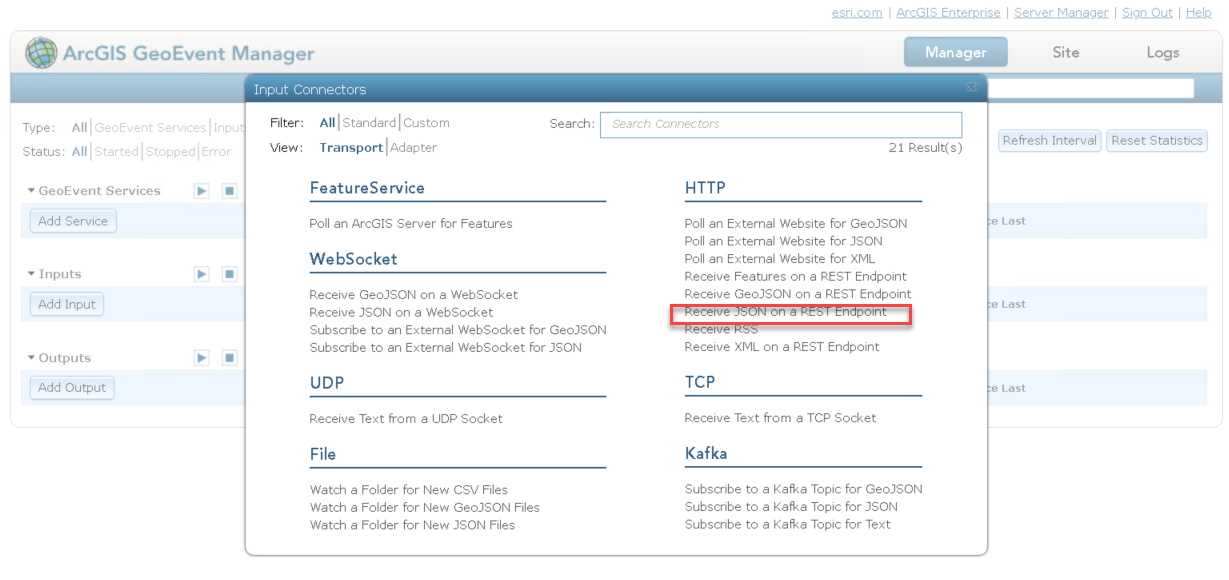
Task: Set Type filter to GeoEvent Services
Action: pos(151,128)
